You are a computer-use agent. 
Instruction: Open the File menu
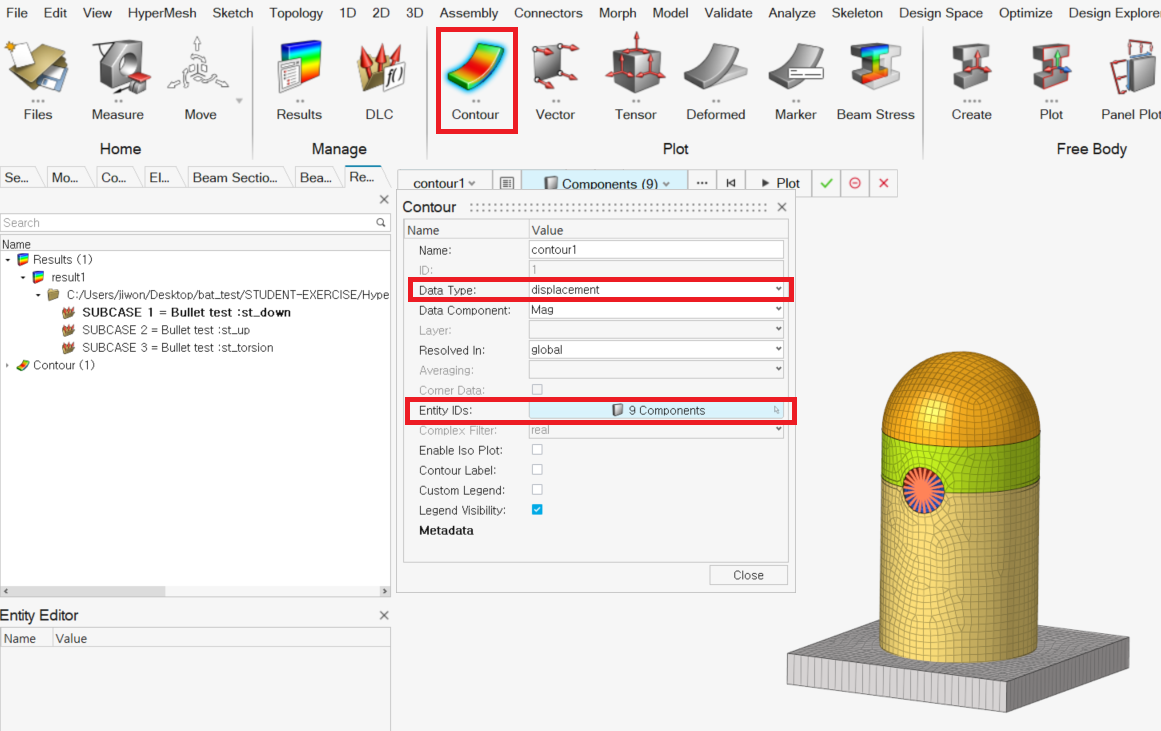[16, 13]
